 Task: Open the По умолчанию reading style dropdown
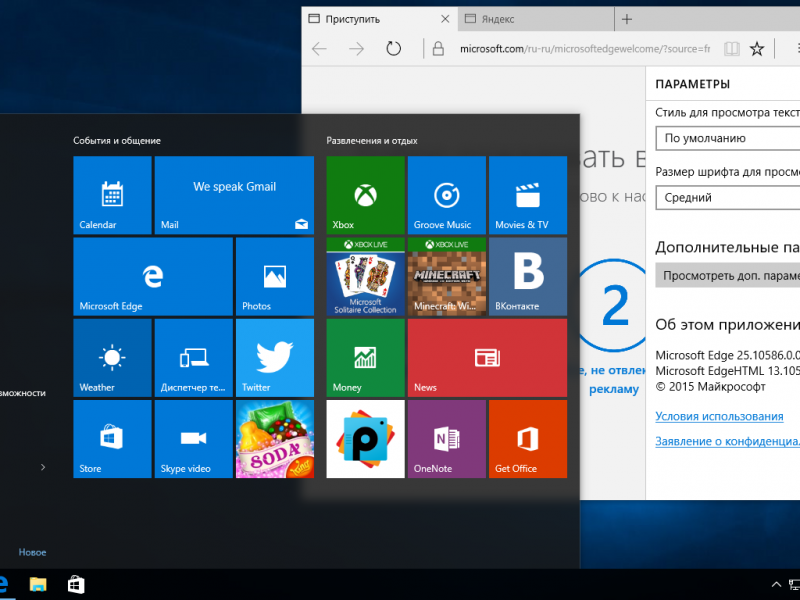[x=728, y=138]
